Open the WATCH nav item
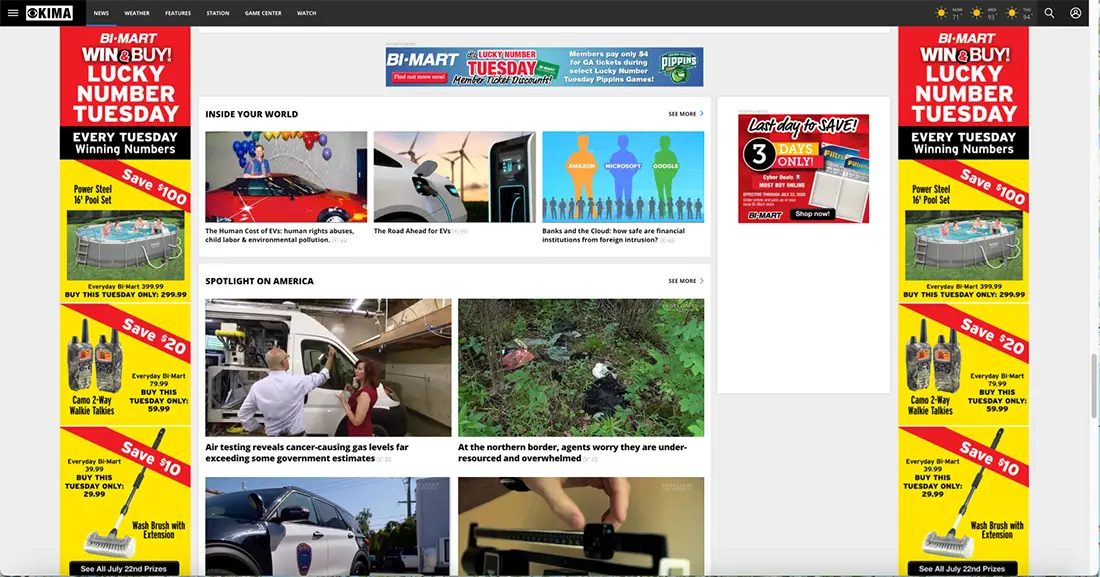1100x577 pixels. pyautogui.click(x=307, y=13)
